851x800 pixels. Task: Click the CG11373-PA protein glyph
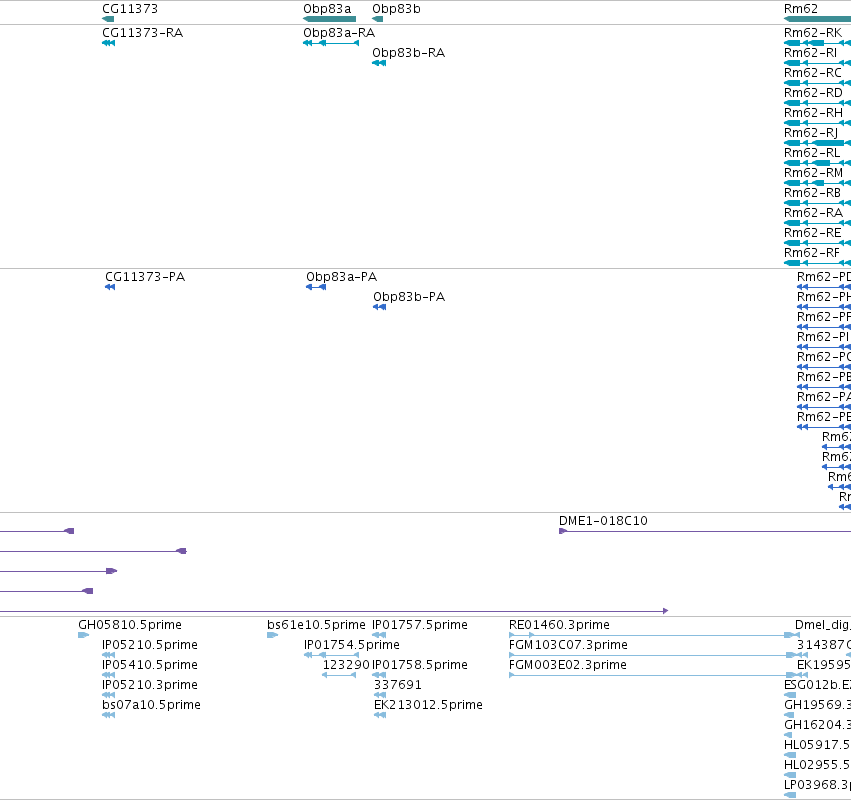pyautogui.click(x=110, y=287)
